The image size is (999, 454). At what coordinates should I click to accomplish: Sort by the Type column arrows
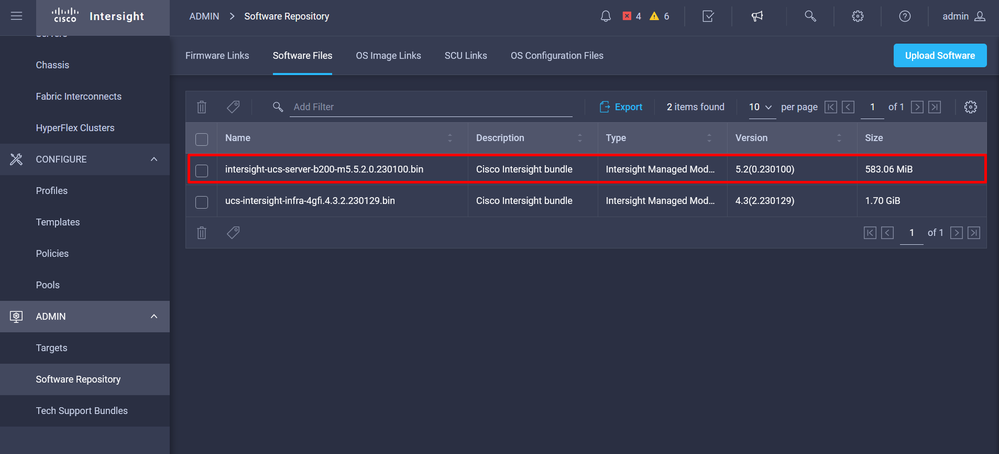tap(709, 138)
